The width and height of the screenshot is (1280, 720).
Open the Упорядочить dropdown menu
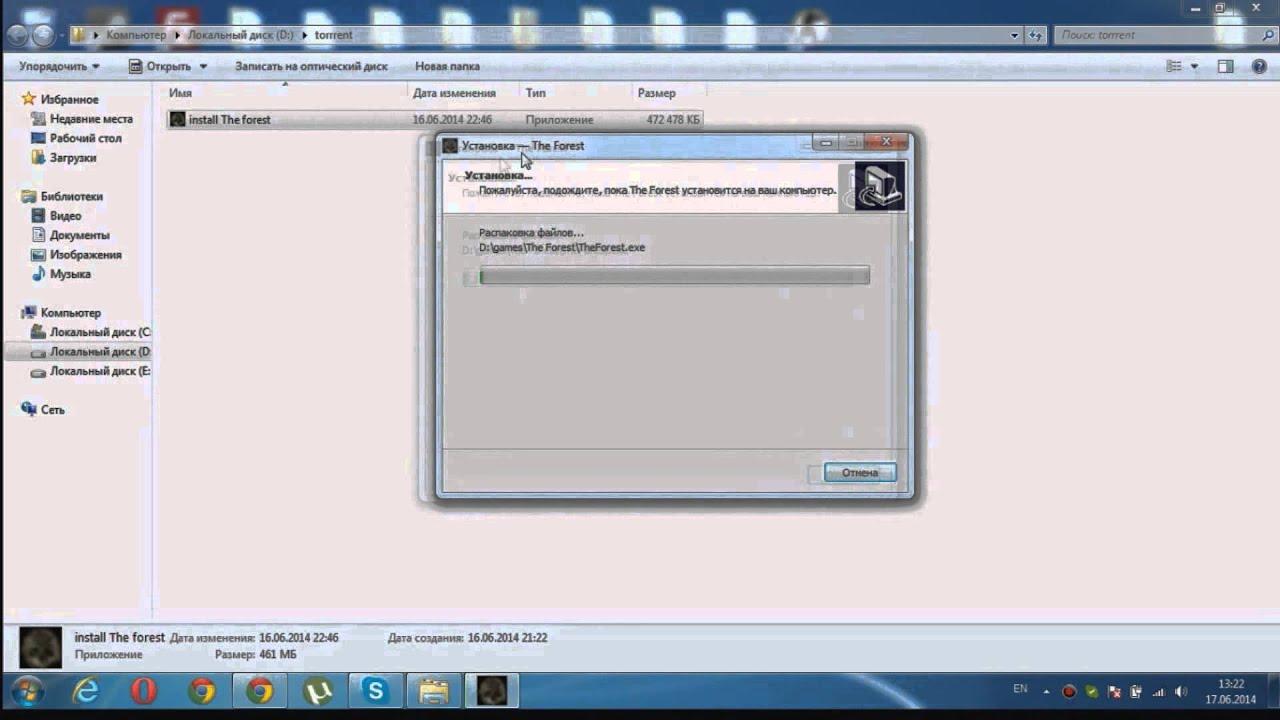59,66
